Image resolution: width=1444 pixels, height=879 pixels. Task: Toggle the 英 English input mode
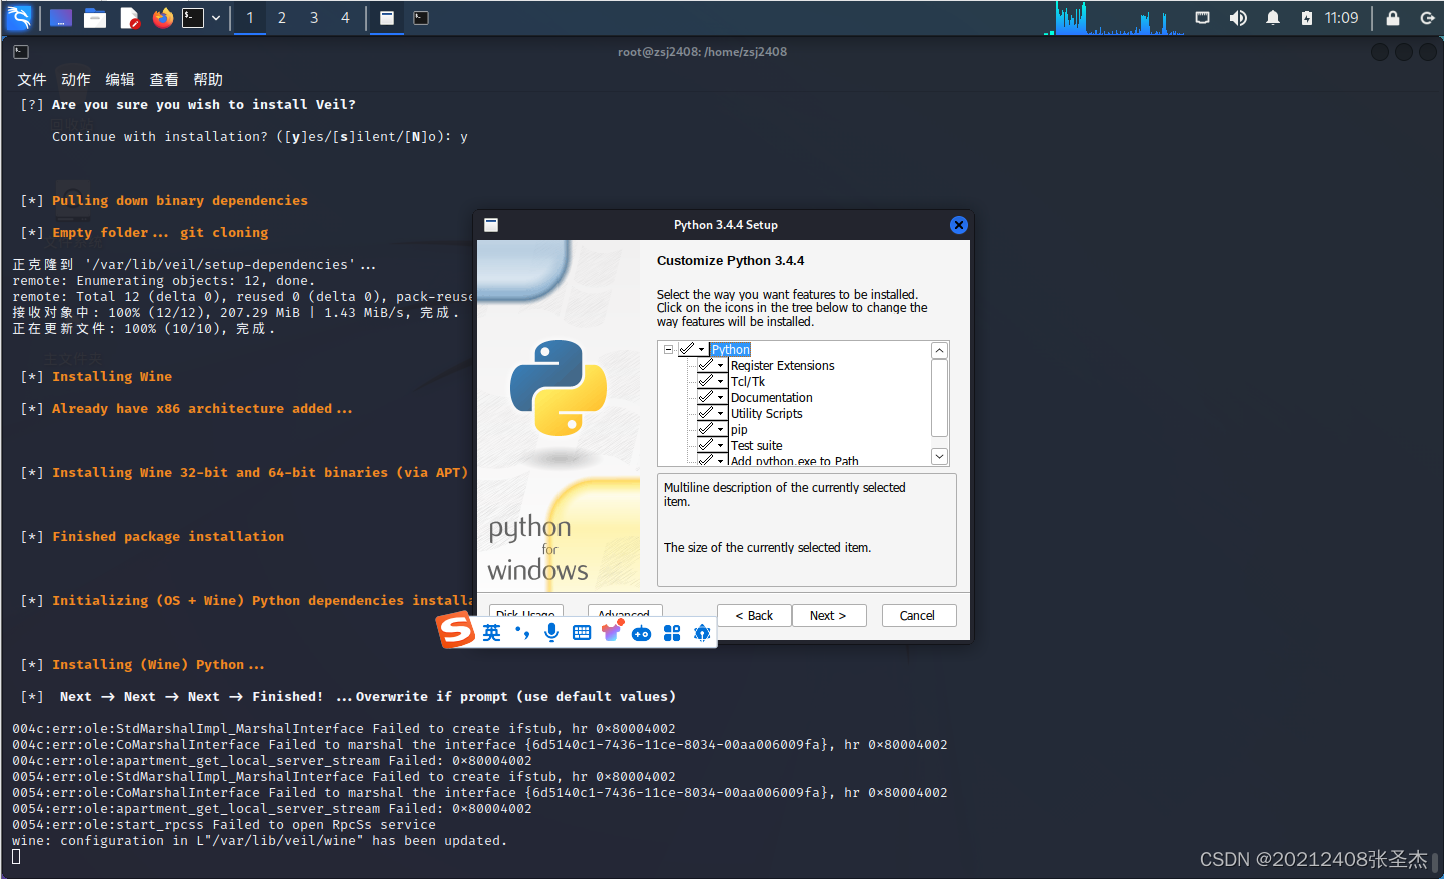pyautogui.click(x=492, y=633)
